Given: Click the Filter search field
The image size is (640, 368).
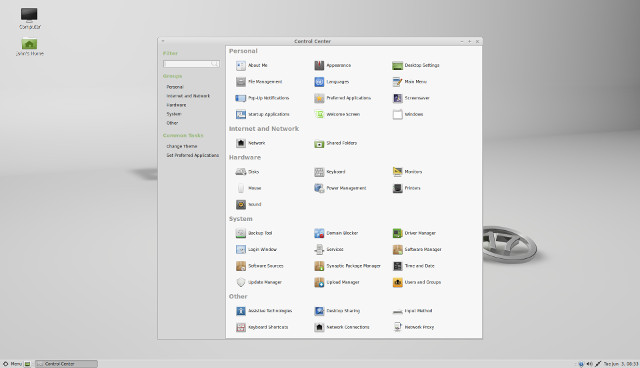Looking at the screenshot, I should (191, 64).
